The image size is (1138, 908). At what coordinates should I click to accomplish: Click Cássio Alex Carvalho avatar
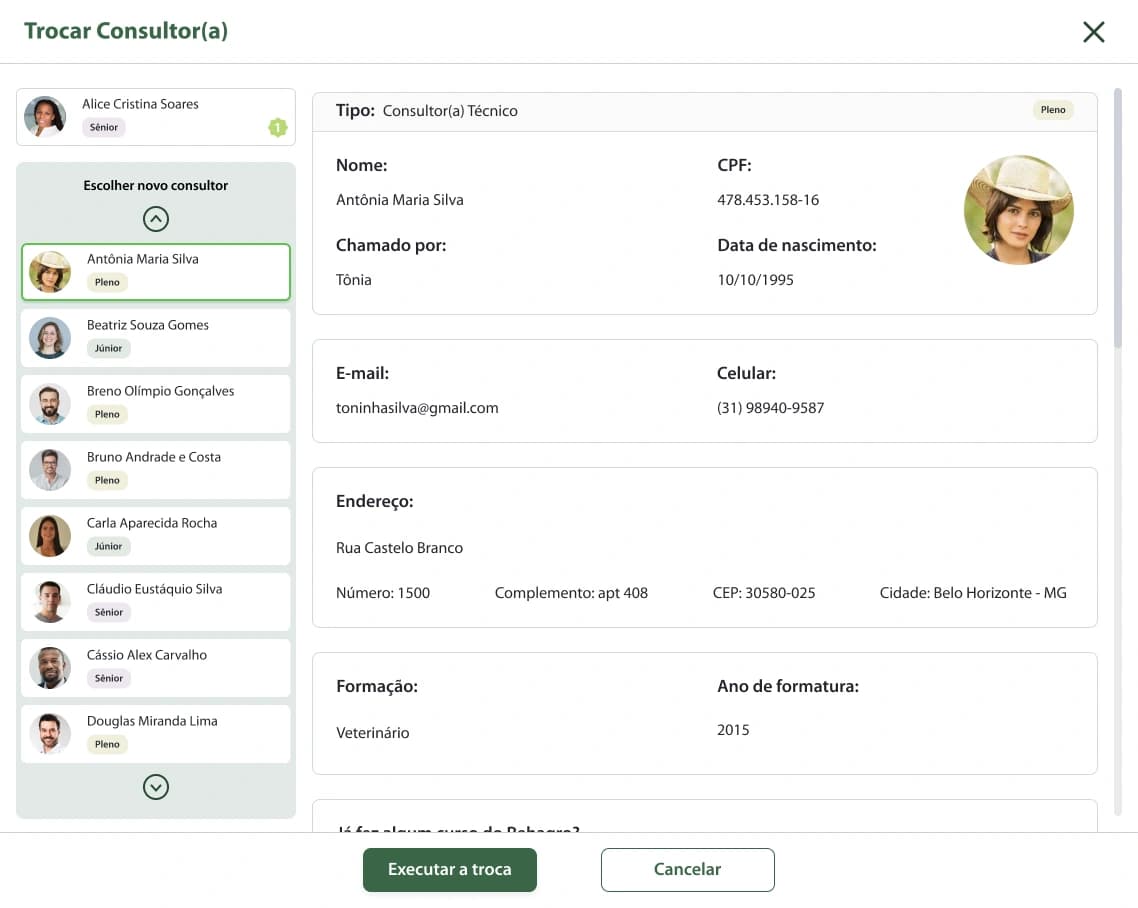(50, 668)
